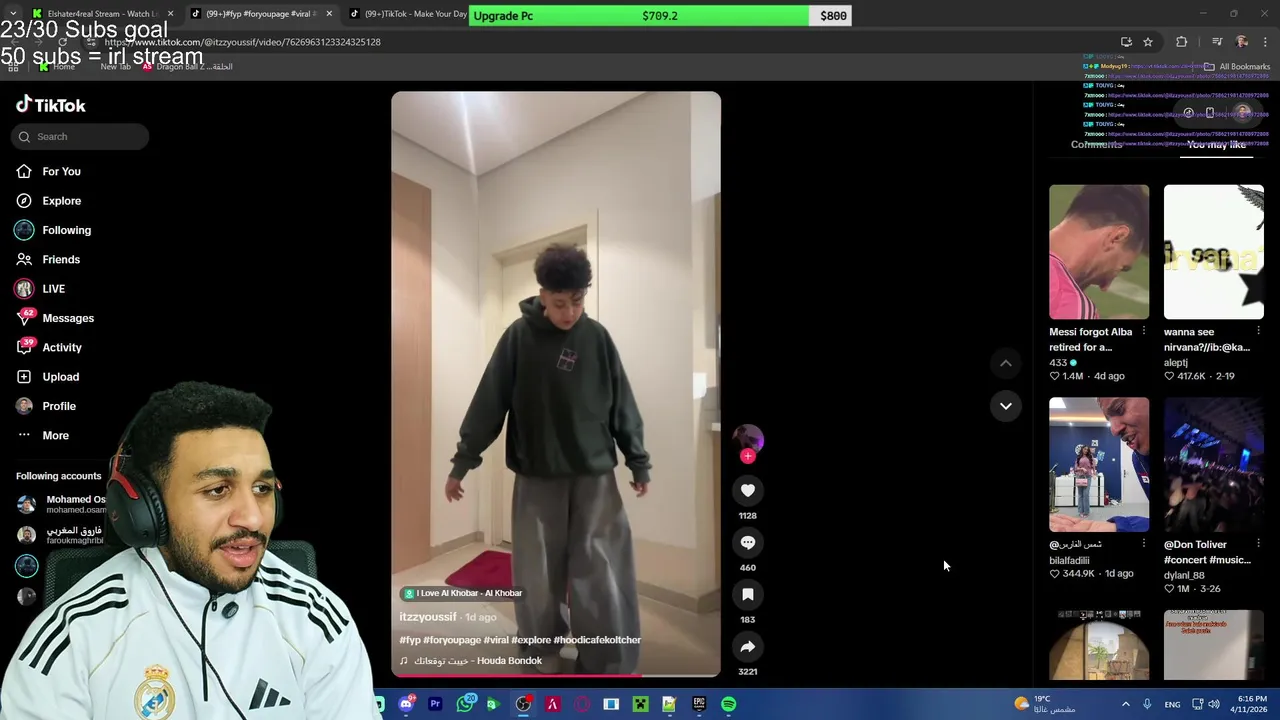Open the Dragon Ball Z bookmark
The image size is (1280, 720).
pos(187,67)
